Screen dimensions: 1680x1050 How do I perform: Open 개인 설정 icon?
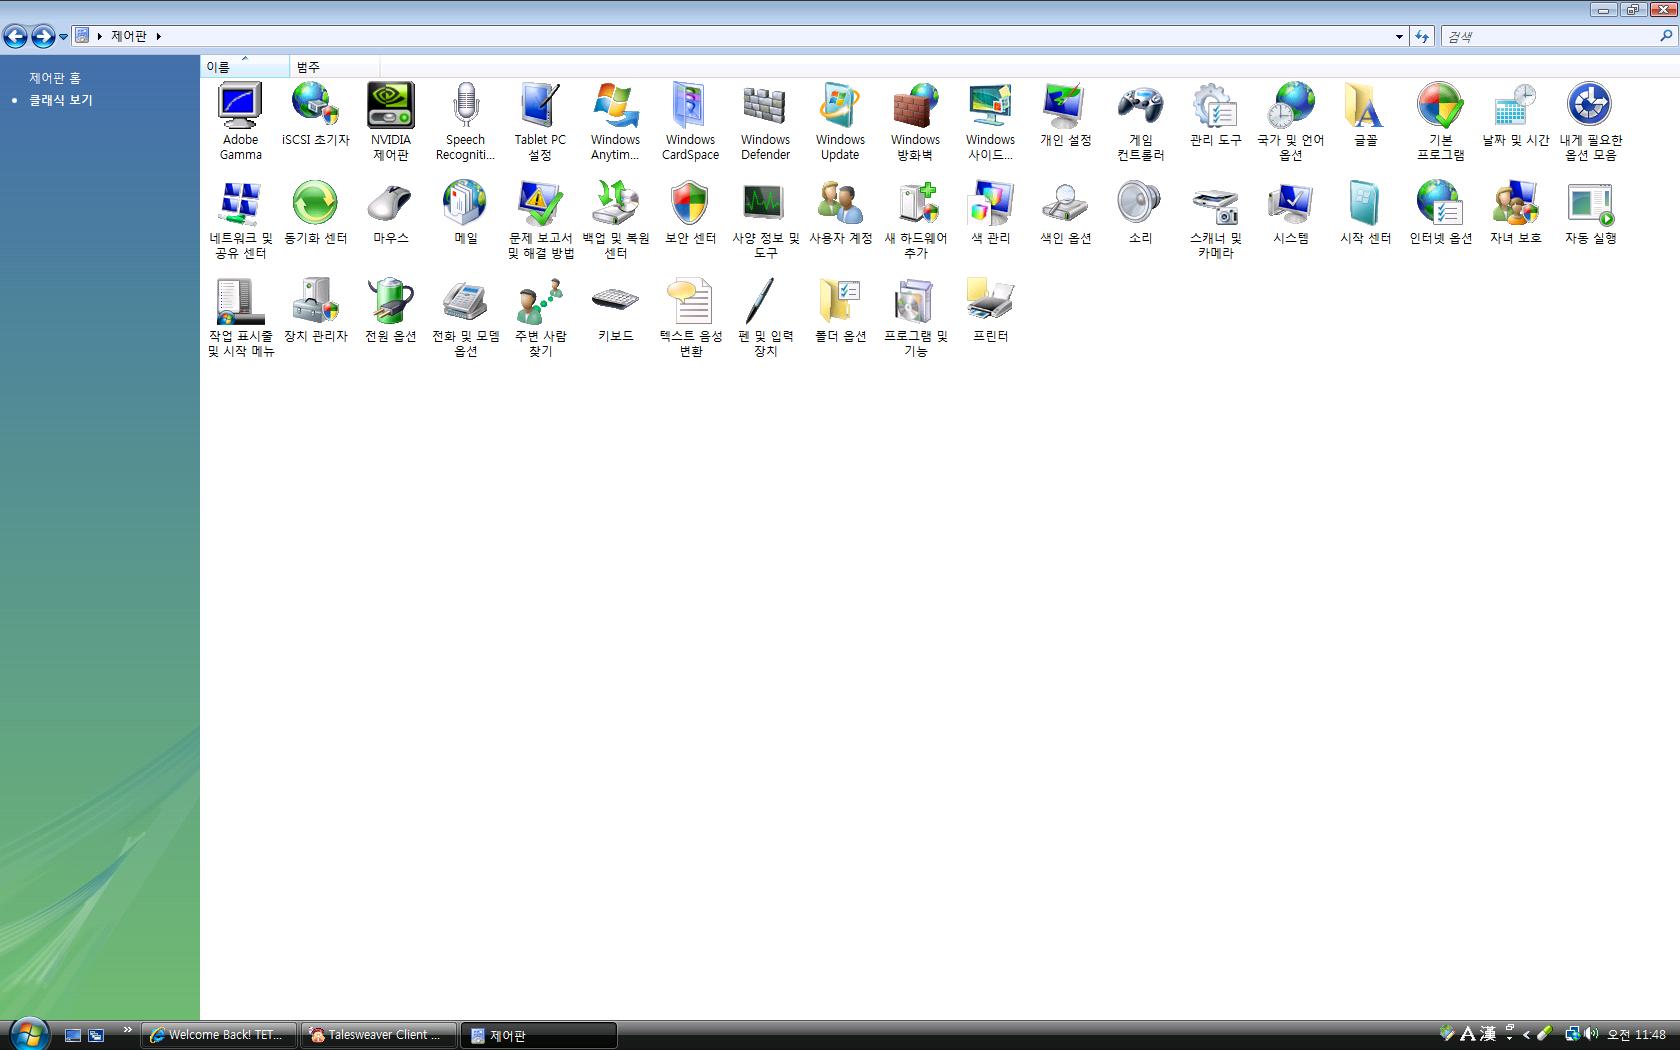(1065, 106)
